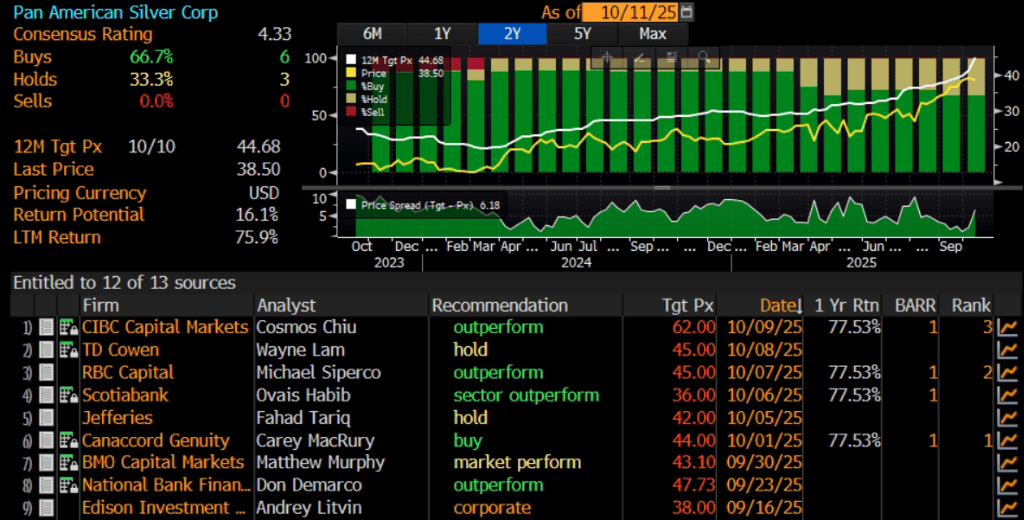Open the trend chart icon for CIBC Capital Markets

pyautogui.click(x=1008, y=327)
